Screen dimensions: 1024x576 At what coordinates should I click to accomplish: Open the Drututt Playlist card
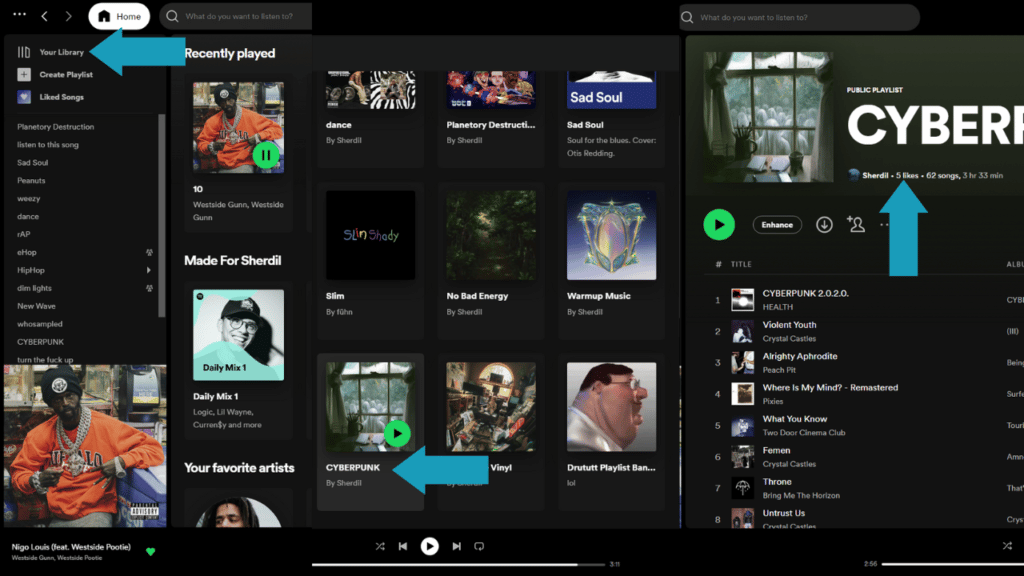[x=611, y=431]
